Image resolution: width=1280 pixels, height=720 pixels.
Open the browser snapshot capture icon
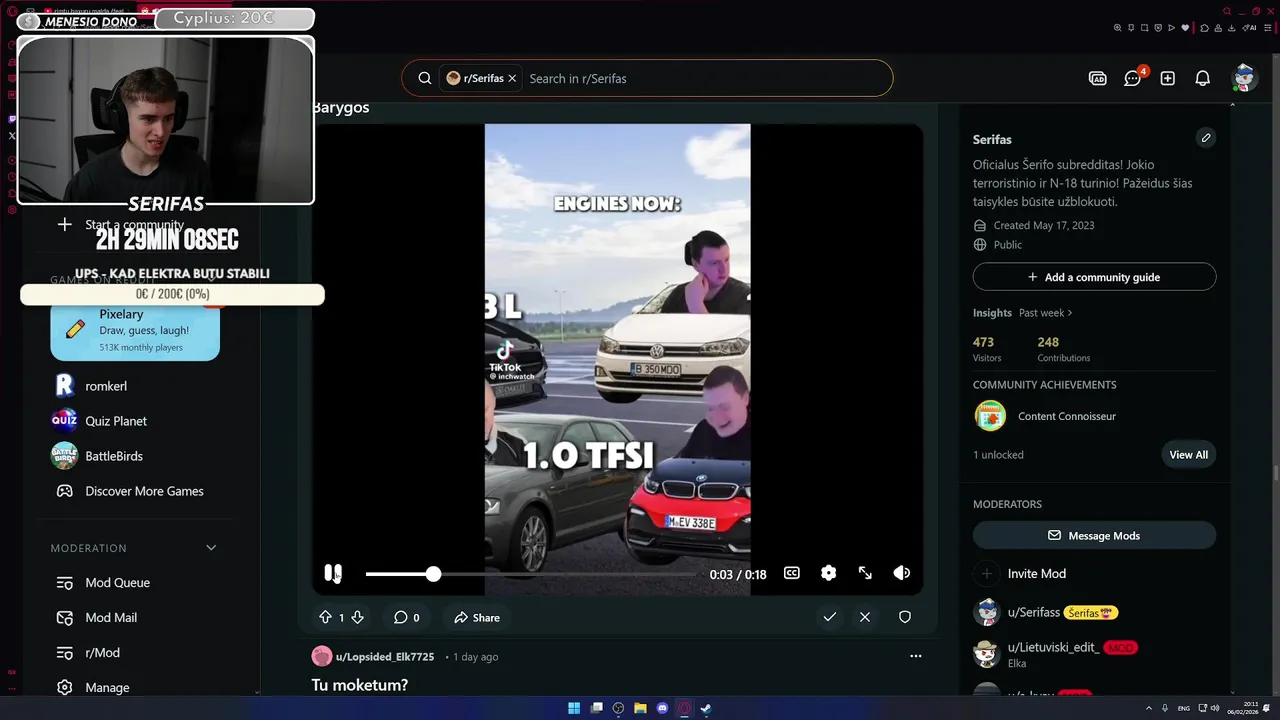[1145, 28]
